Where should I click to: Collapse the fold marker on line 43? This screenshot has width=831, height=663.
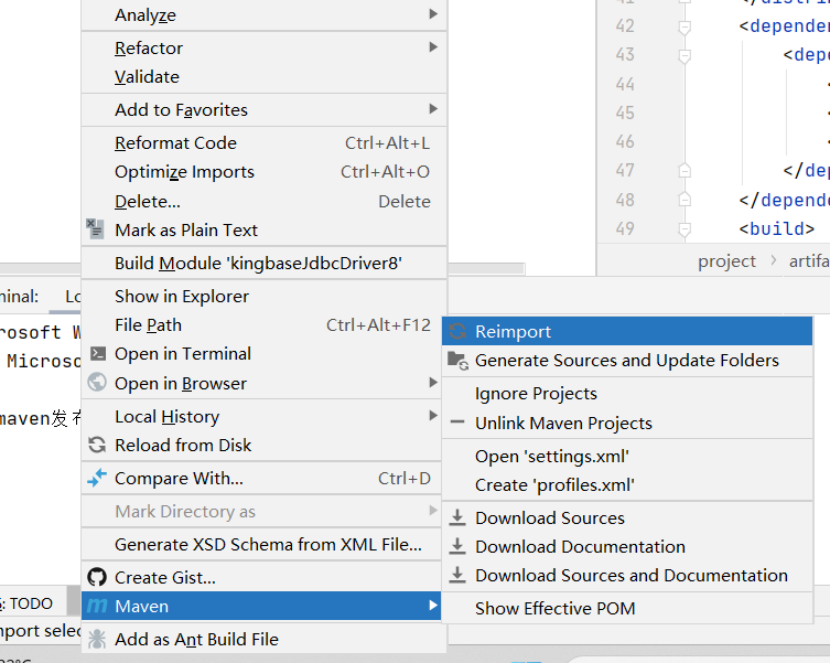pyautogui.click(x=685, y=55)
